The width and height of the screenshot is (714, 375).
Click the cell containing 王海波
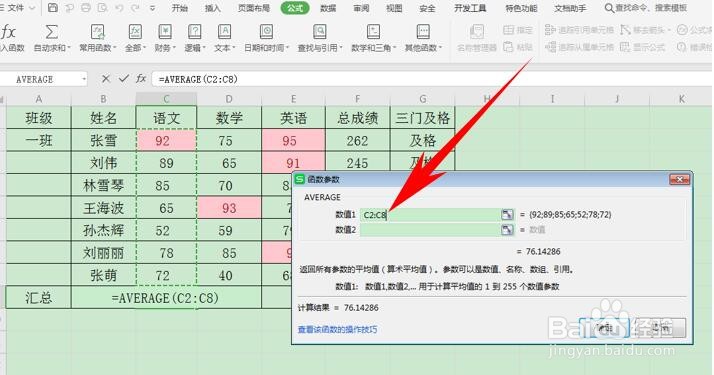point(103,208)
